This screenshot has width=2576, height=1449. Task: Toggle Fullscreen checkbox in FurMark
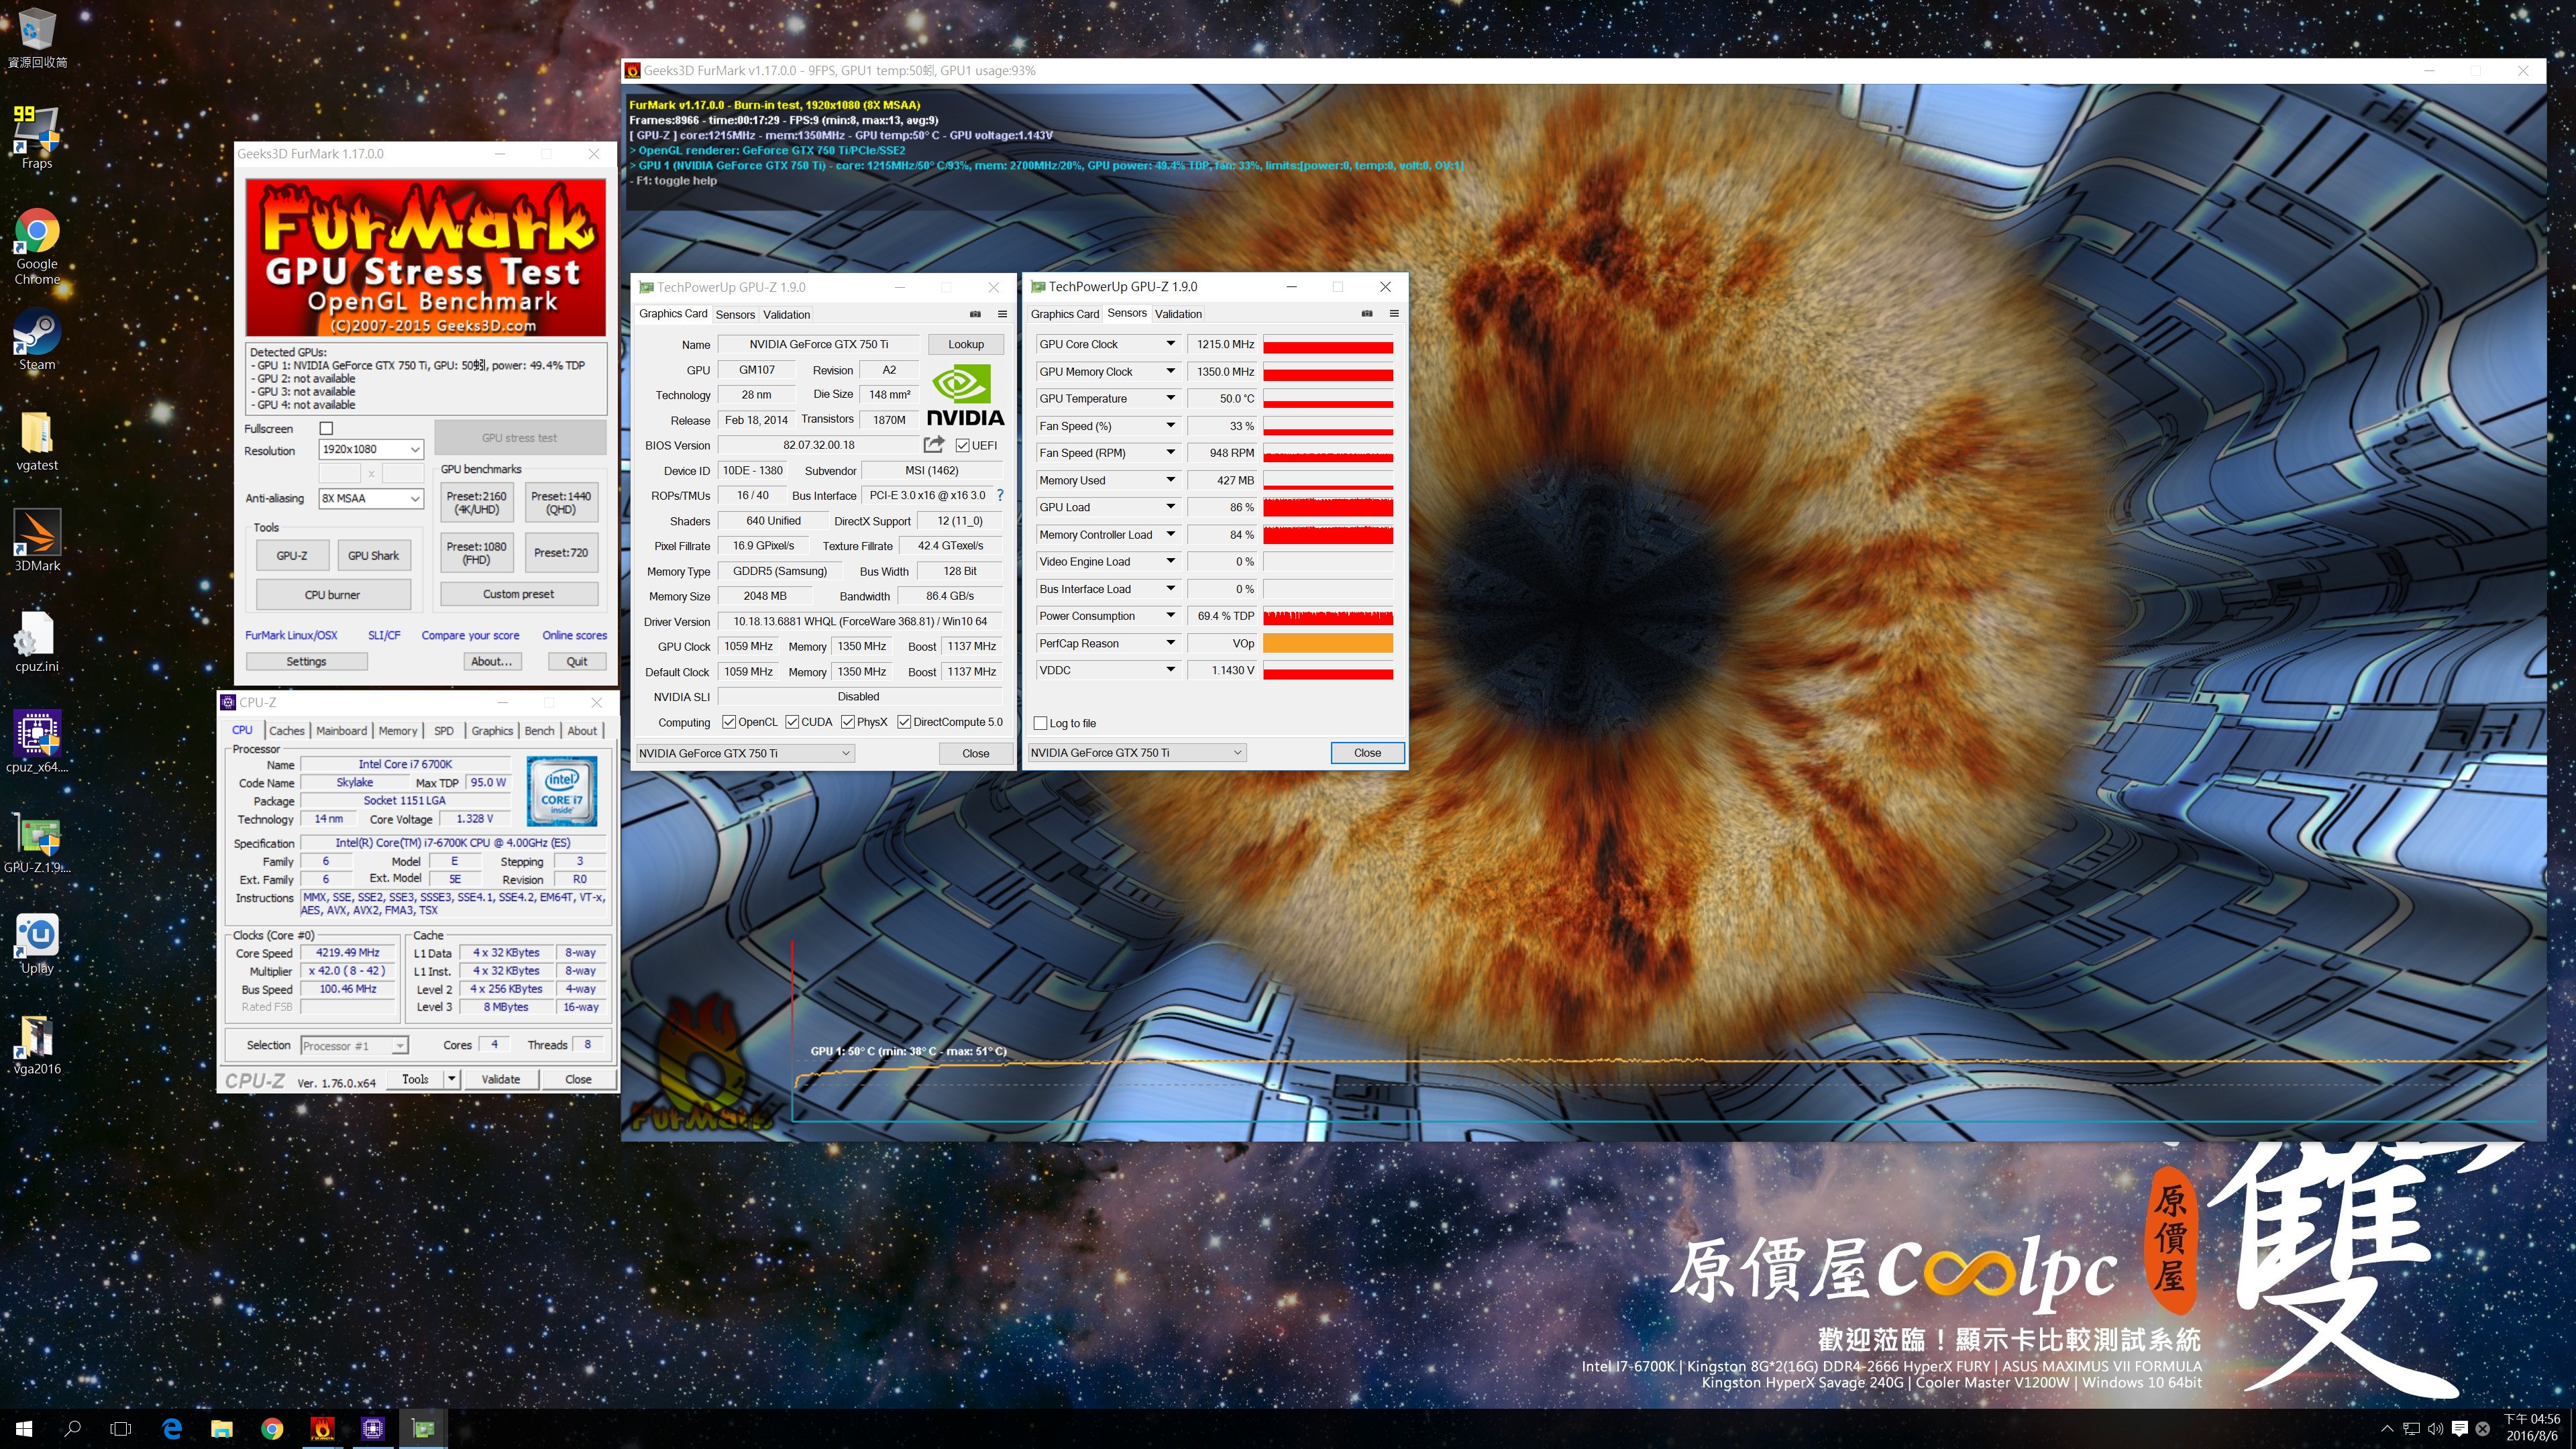pos(326,428)
